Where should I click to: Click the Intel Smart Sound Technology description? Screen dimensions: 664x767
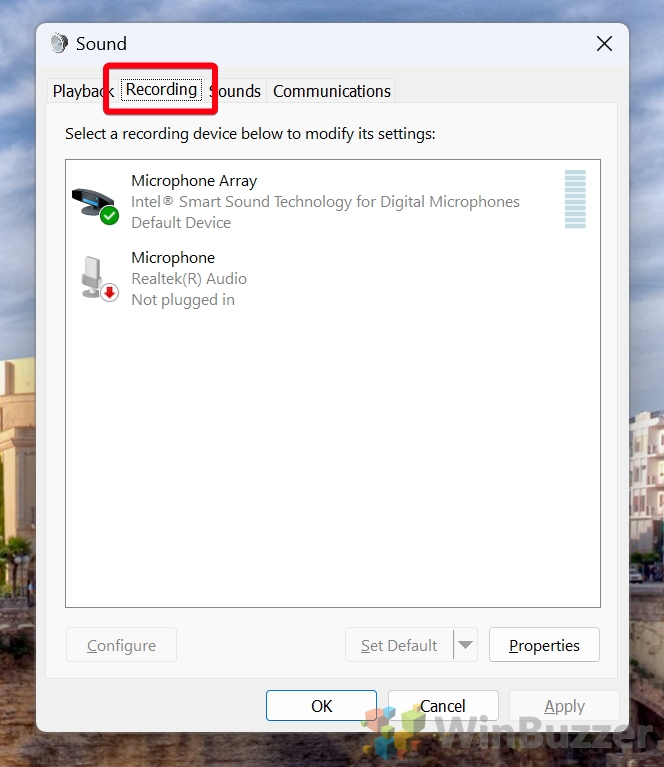pyautogui.click(x=325, y=202)
